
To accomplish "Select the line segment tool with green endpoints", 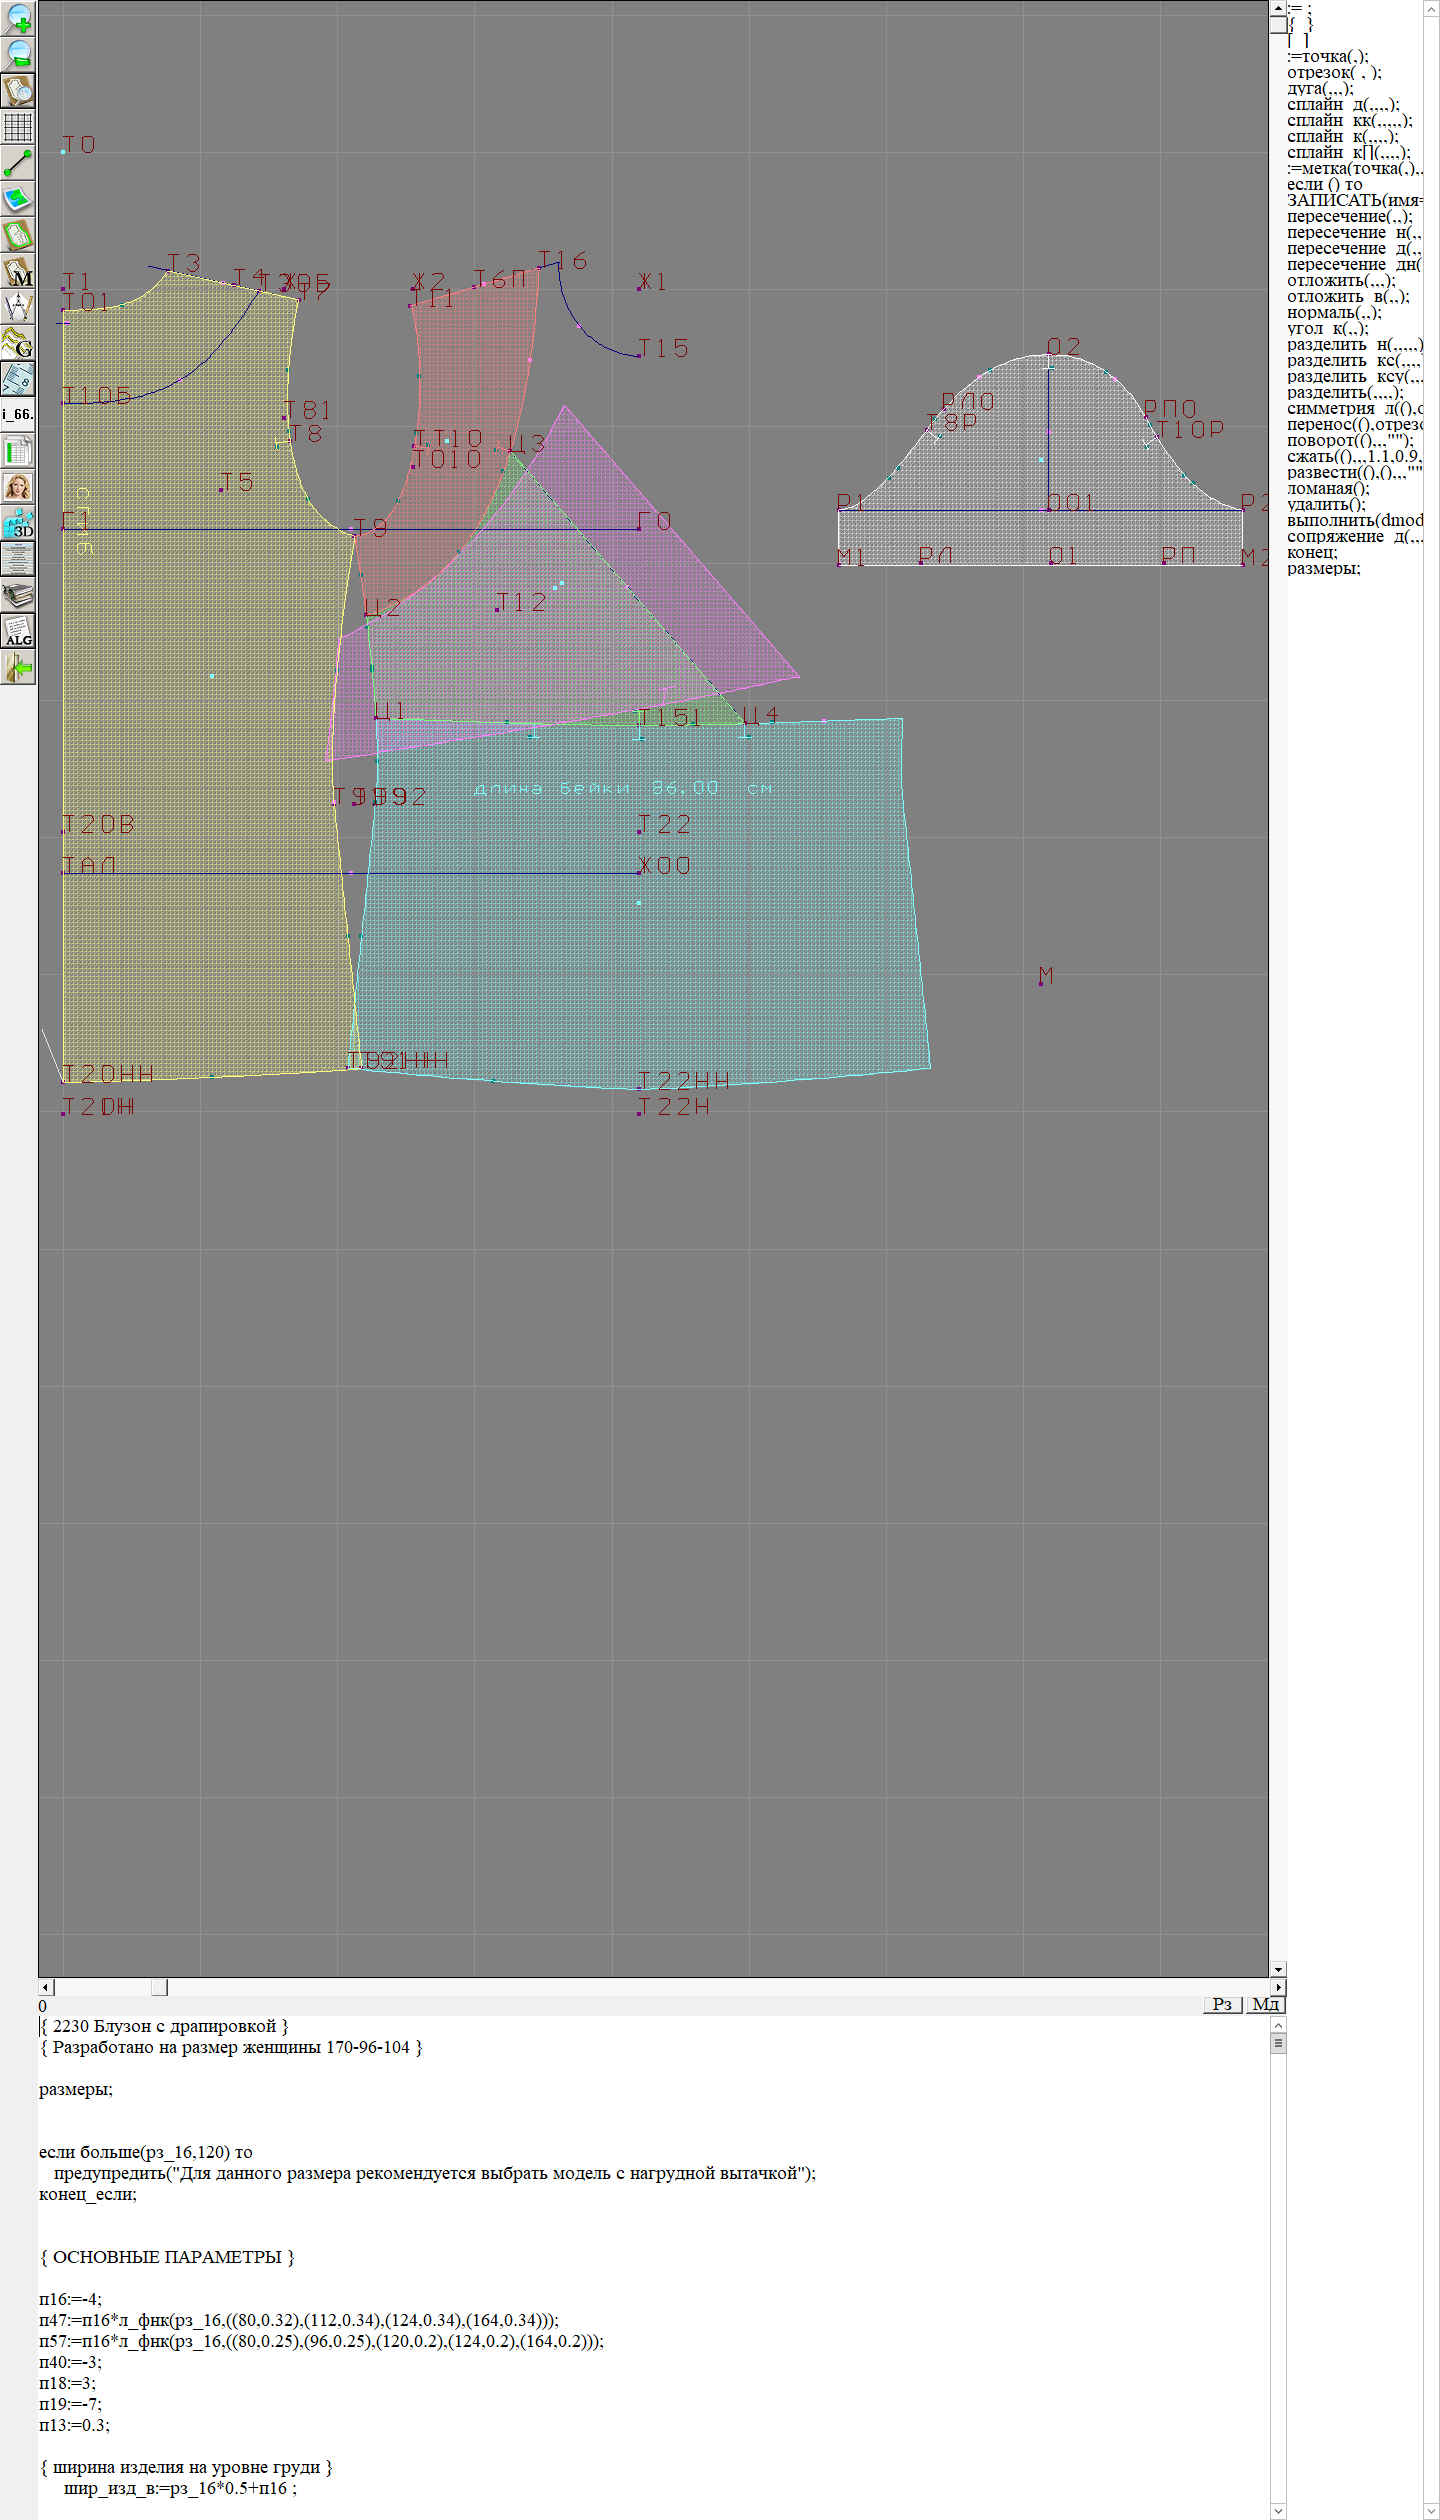I will point(18,163).
